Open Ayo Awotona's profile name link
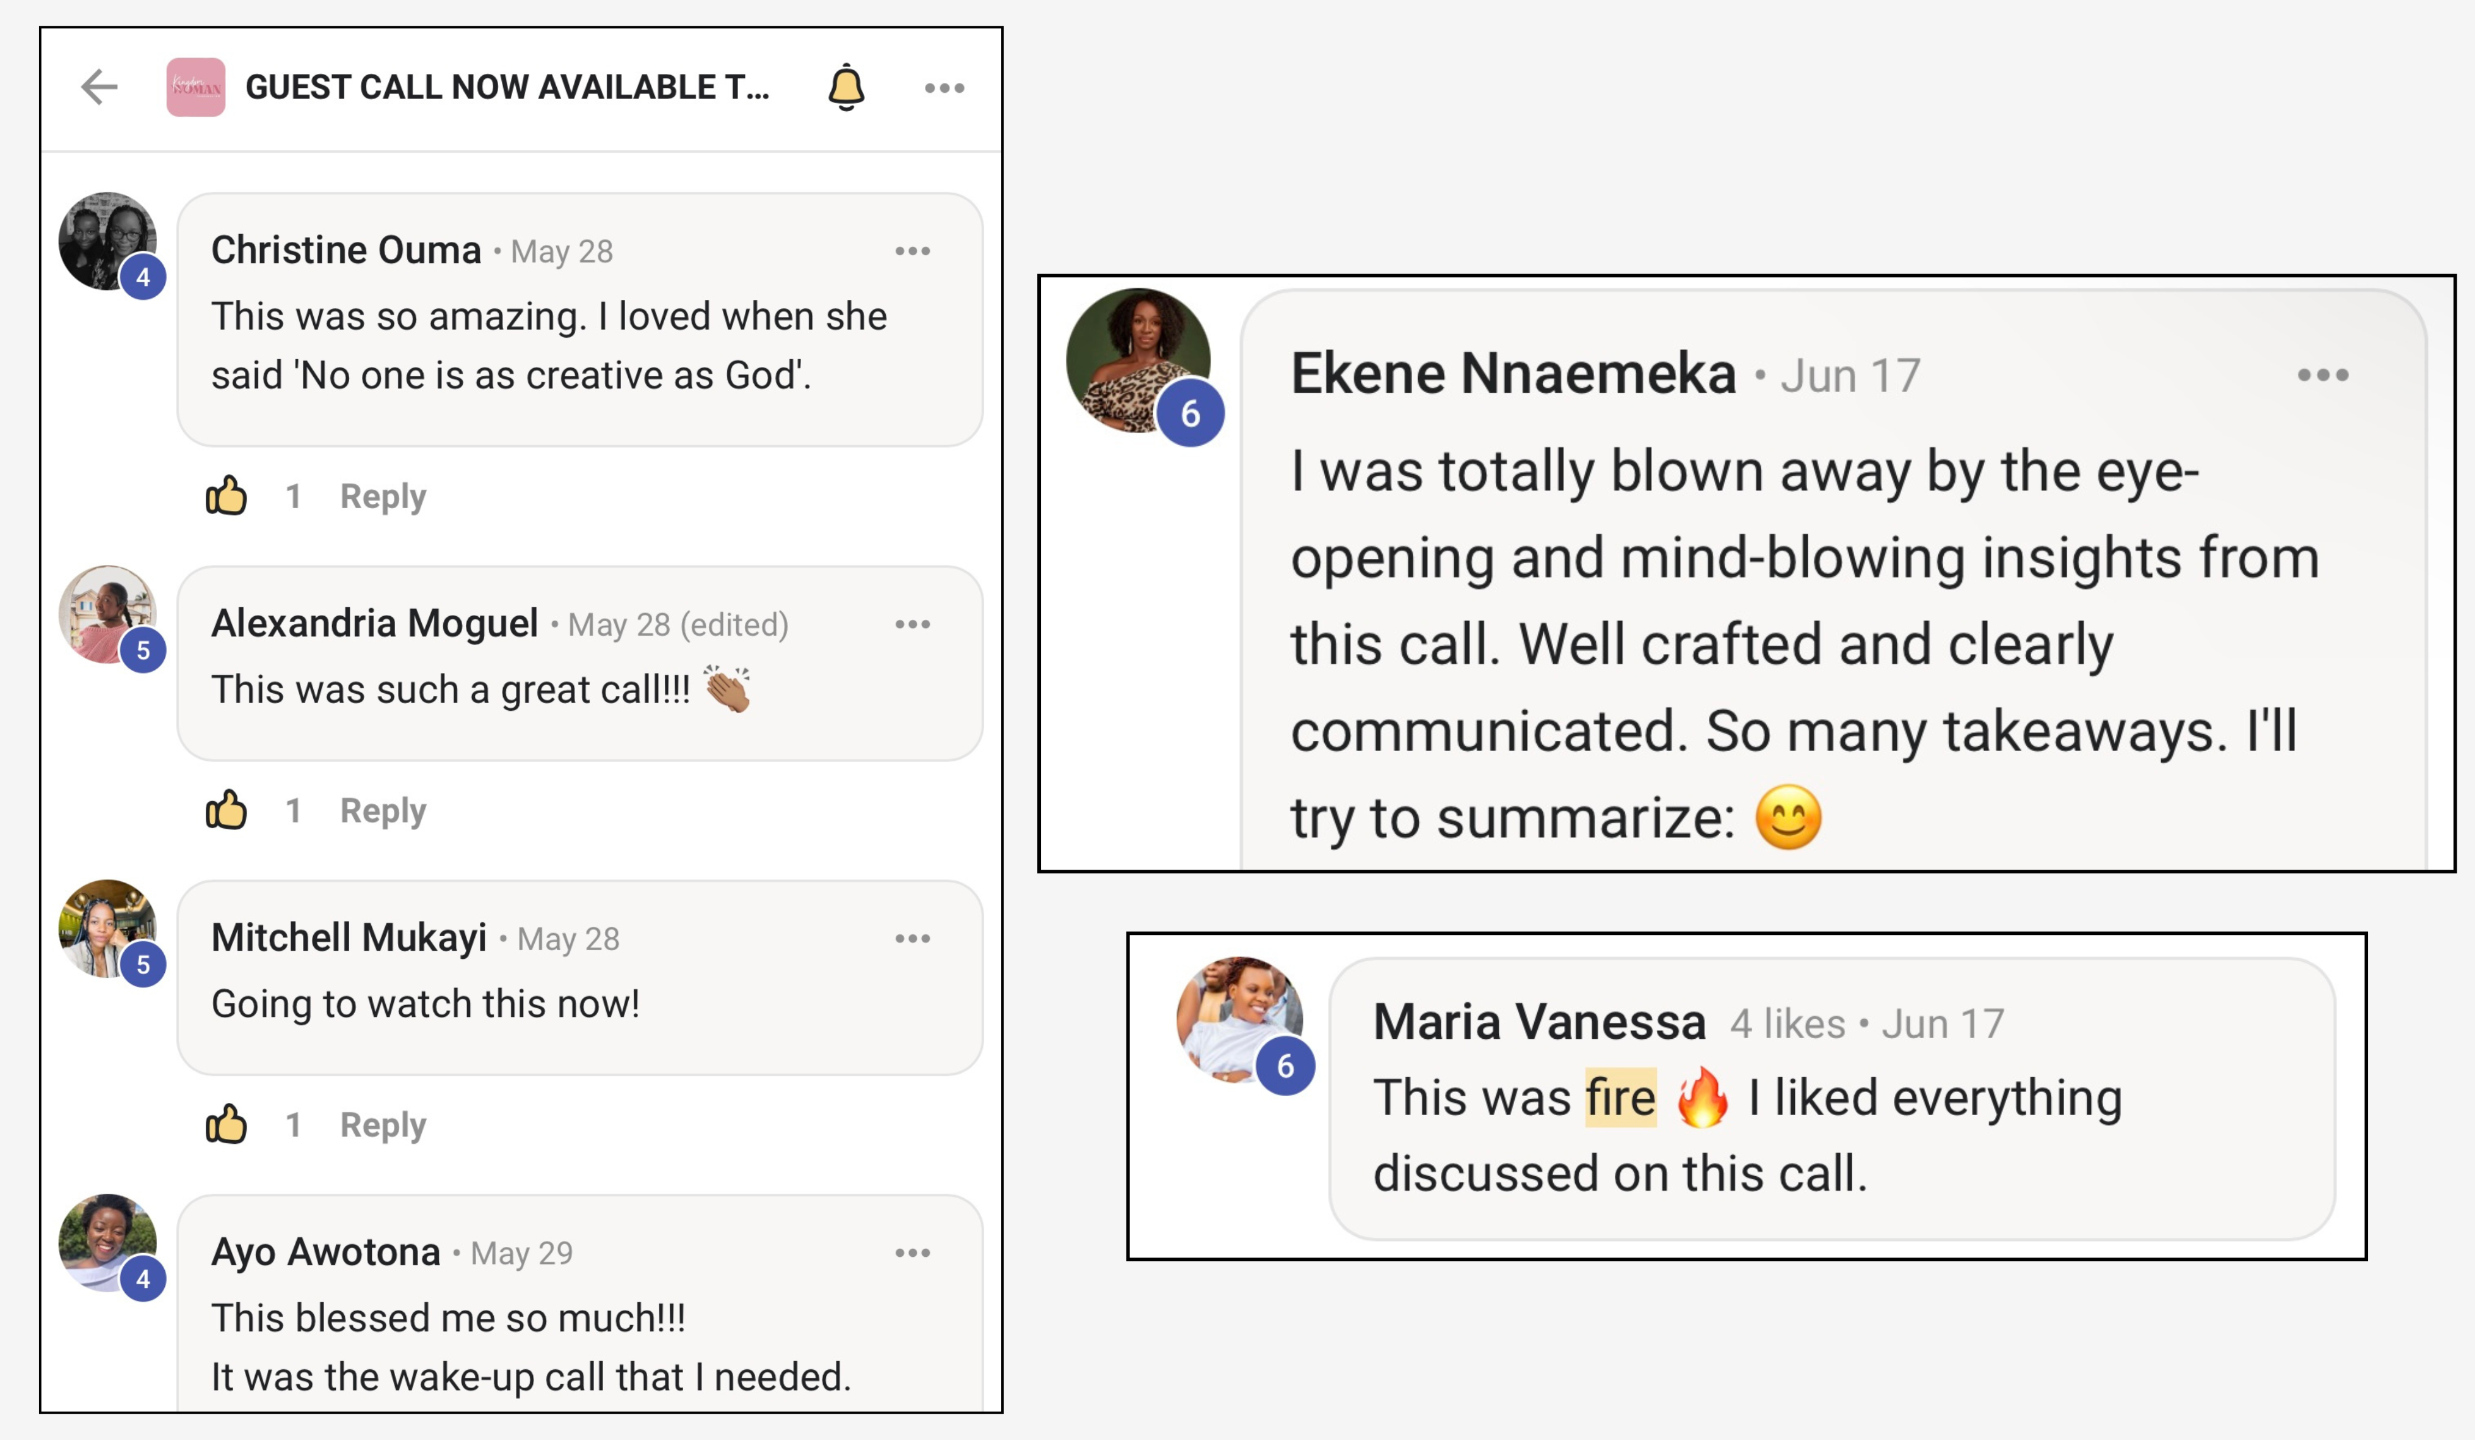Viewport: 2475px width, 1440px height. pyautogui.click(x=326, y=1252)
